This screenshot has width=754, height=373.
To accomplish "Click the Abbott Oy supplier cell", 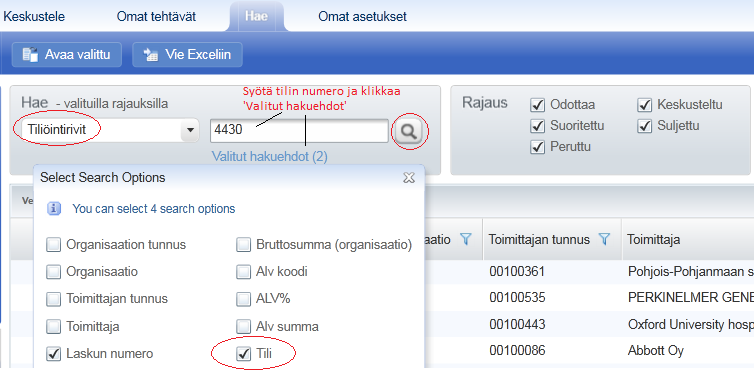I will coord(656,350).
